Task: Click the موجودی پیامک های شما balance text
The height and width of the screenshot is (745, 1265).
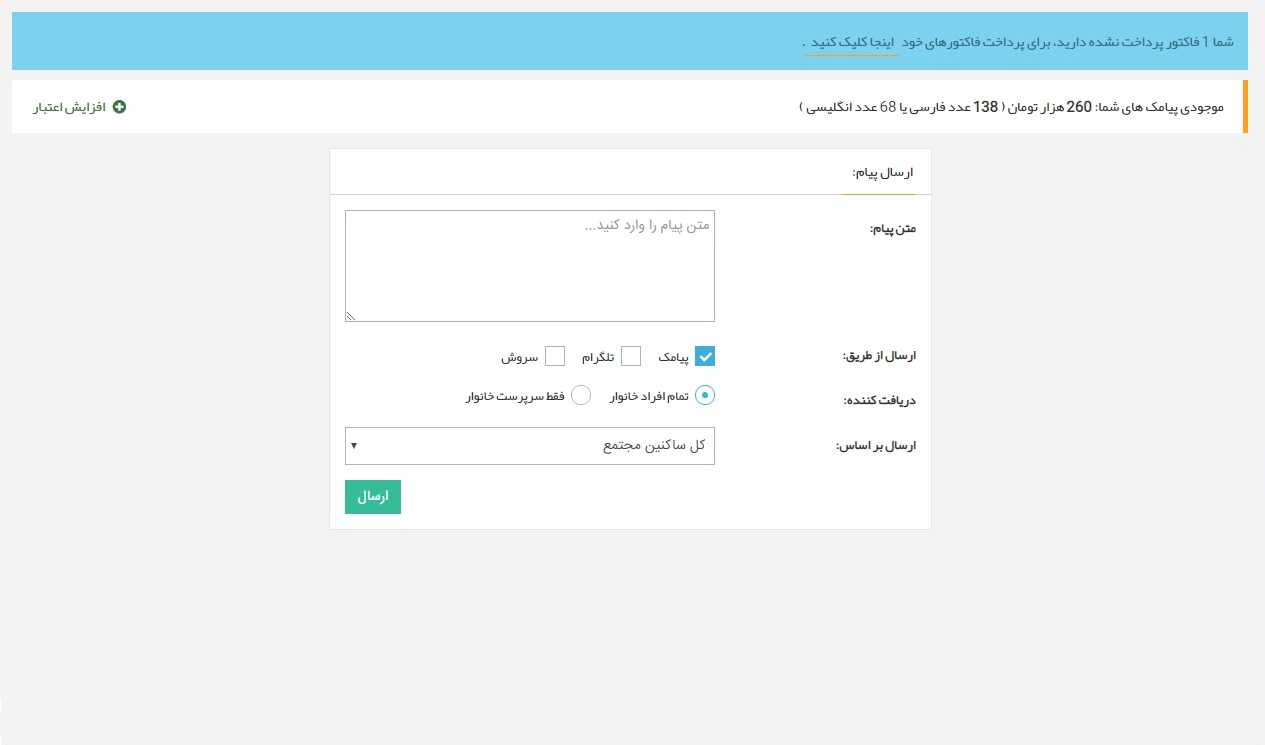Action: (x=1011, y=107)
